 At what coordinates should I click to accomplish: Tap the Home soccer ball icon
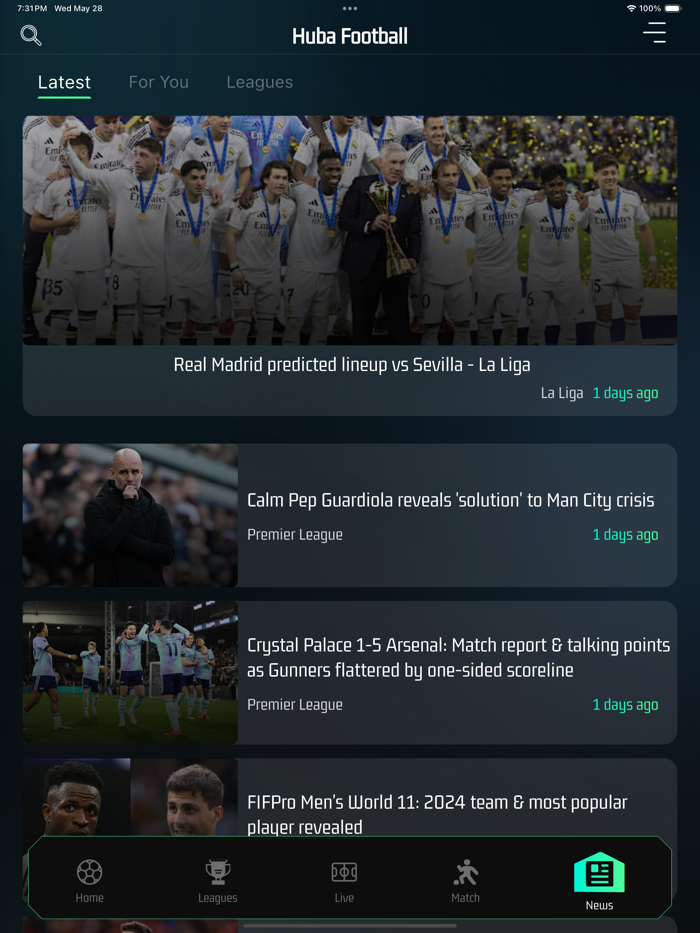tap(89, 872)
